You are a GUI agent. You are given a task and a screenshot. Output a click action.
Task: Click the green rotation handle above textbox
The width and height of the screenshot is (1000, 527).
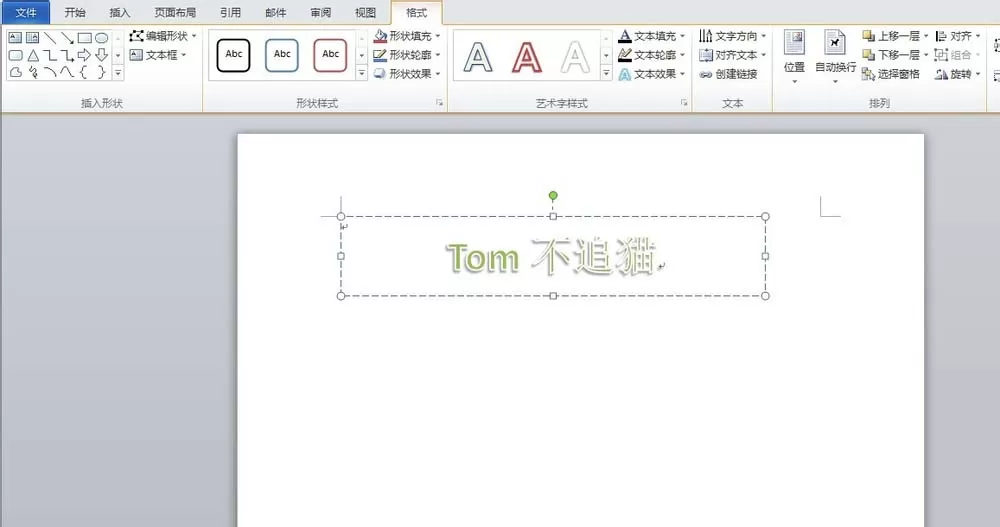553,195
